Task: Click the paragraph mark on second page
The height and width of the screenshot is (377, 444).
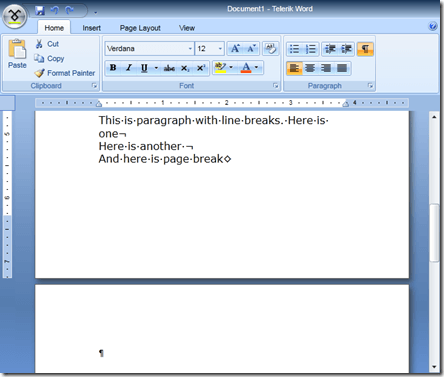Action: tap(101, 353)
